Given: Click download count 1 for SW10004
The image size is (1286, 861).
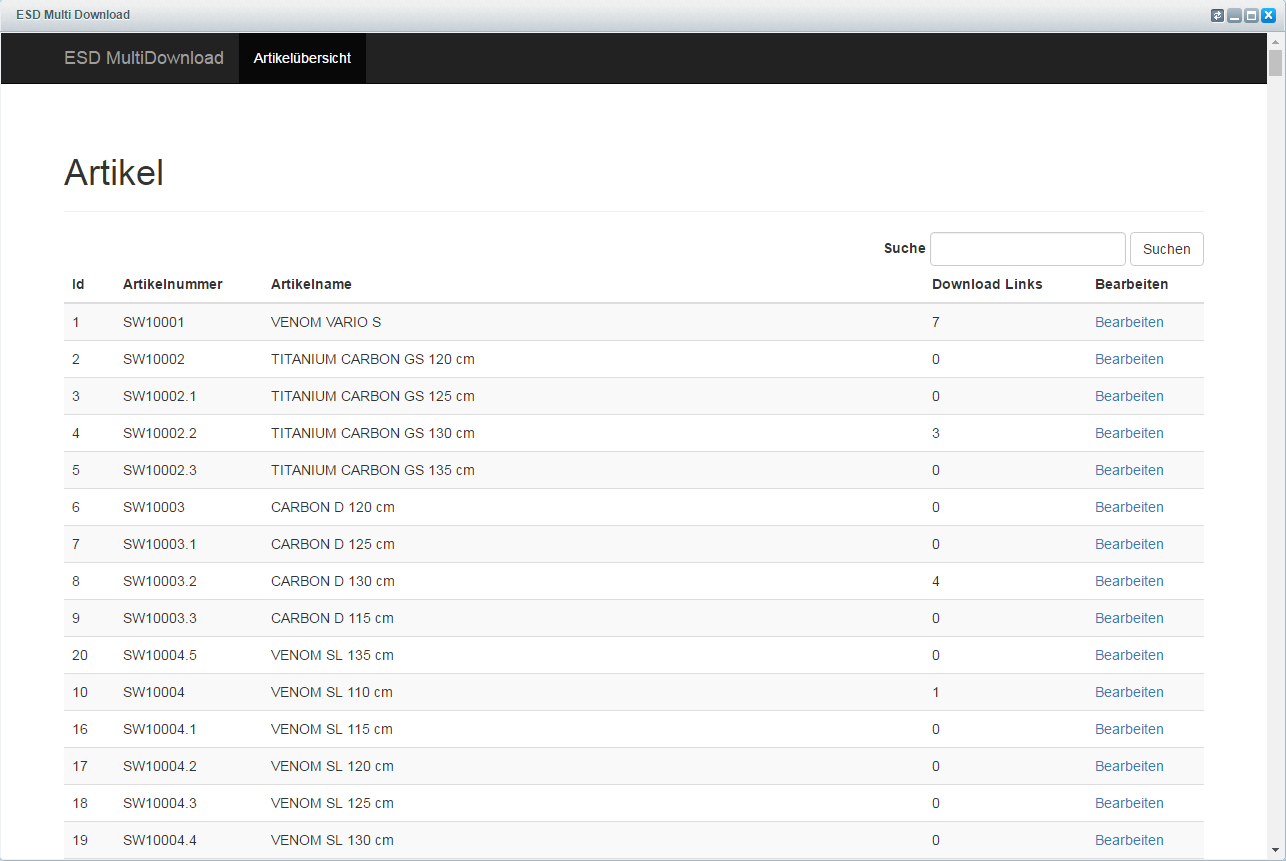Looking at the screenshot, I should click(936, 692).
